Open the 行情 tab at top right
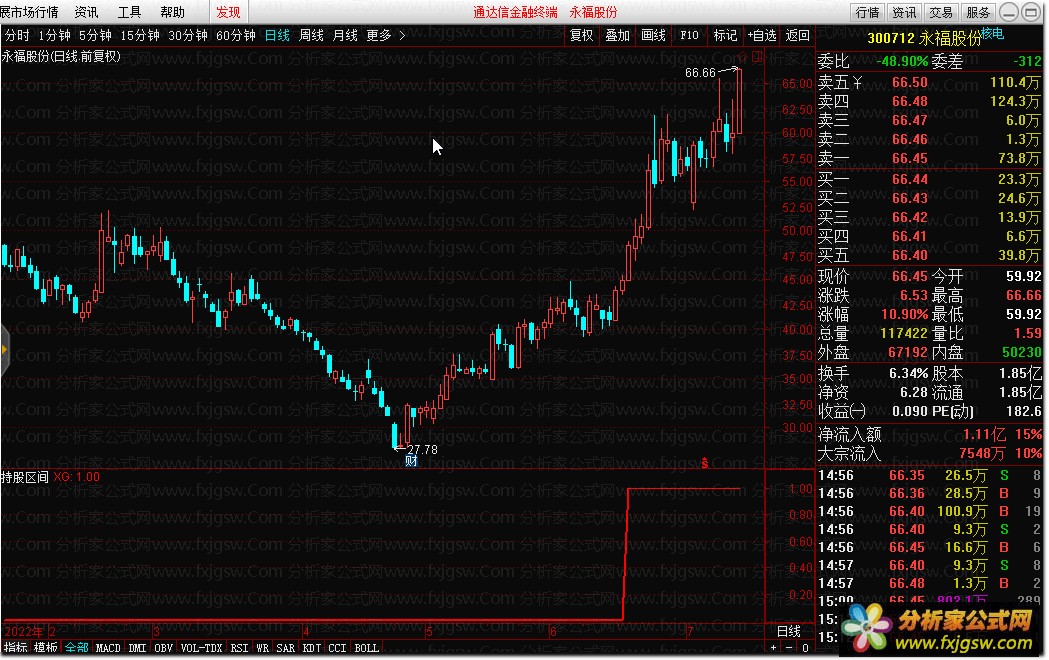 [868, 12]
